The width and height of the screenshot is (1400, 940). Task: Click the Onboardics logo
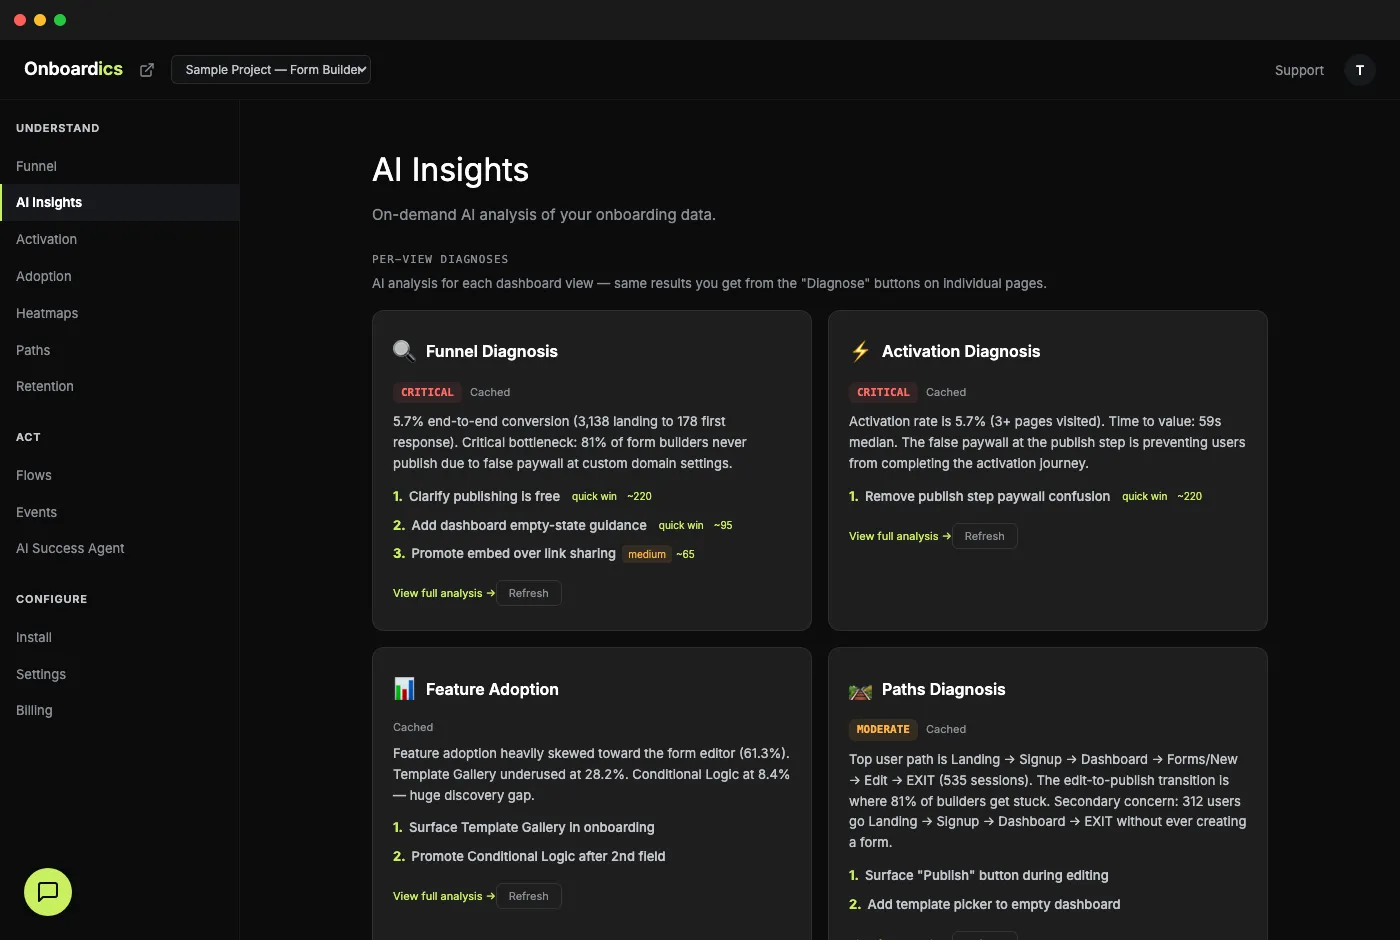click(x=73, y=68)
